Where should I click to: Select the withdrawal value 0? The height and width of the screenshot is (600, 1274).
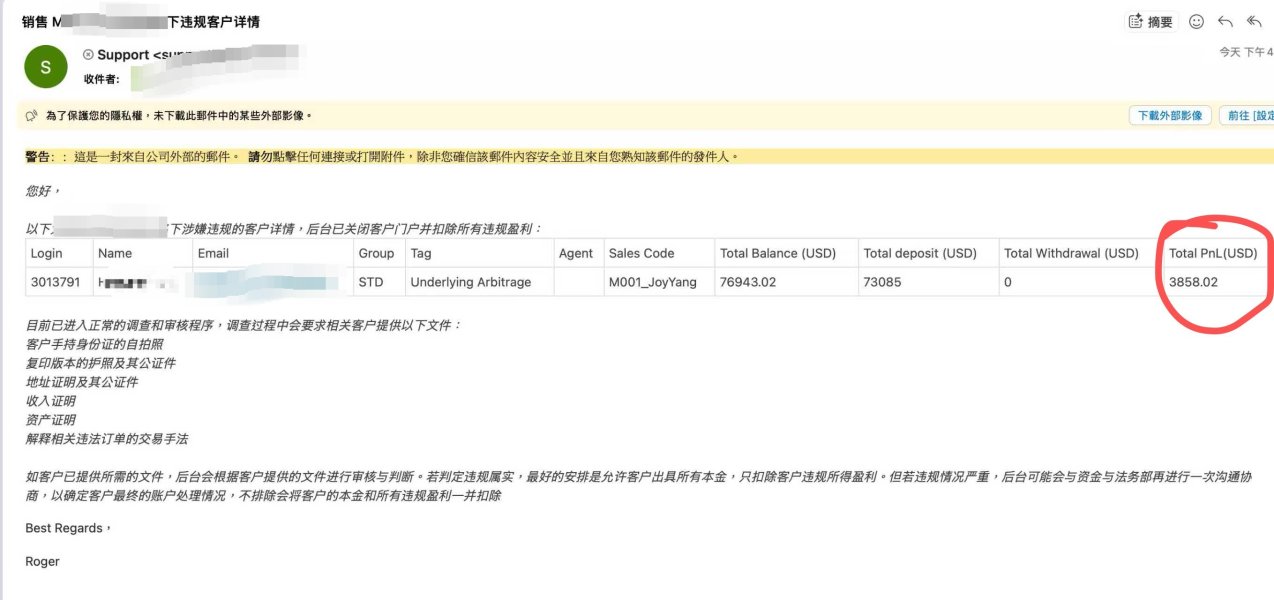tap(1008, 282)
